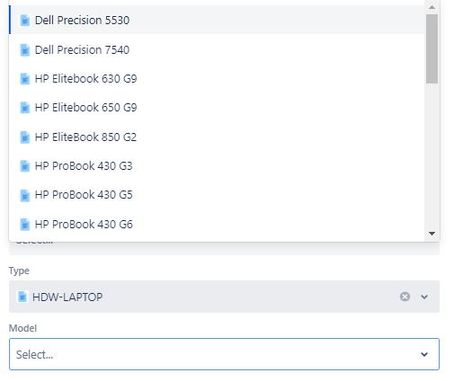The width and height of the screenshot is (454, 381).
Task: Expand the Type dropdown chevron
Action: coord(424,297)
